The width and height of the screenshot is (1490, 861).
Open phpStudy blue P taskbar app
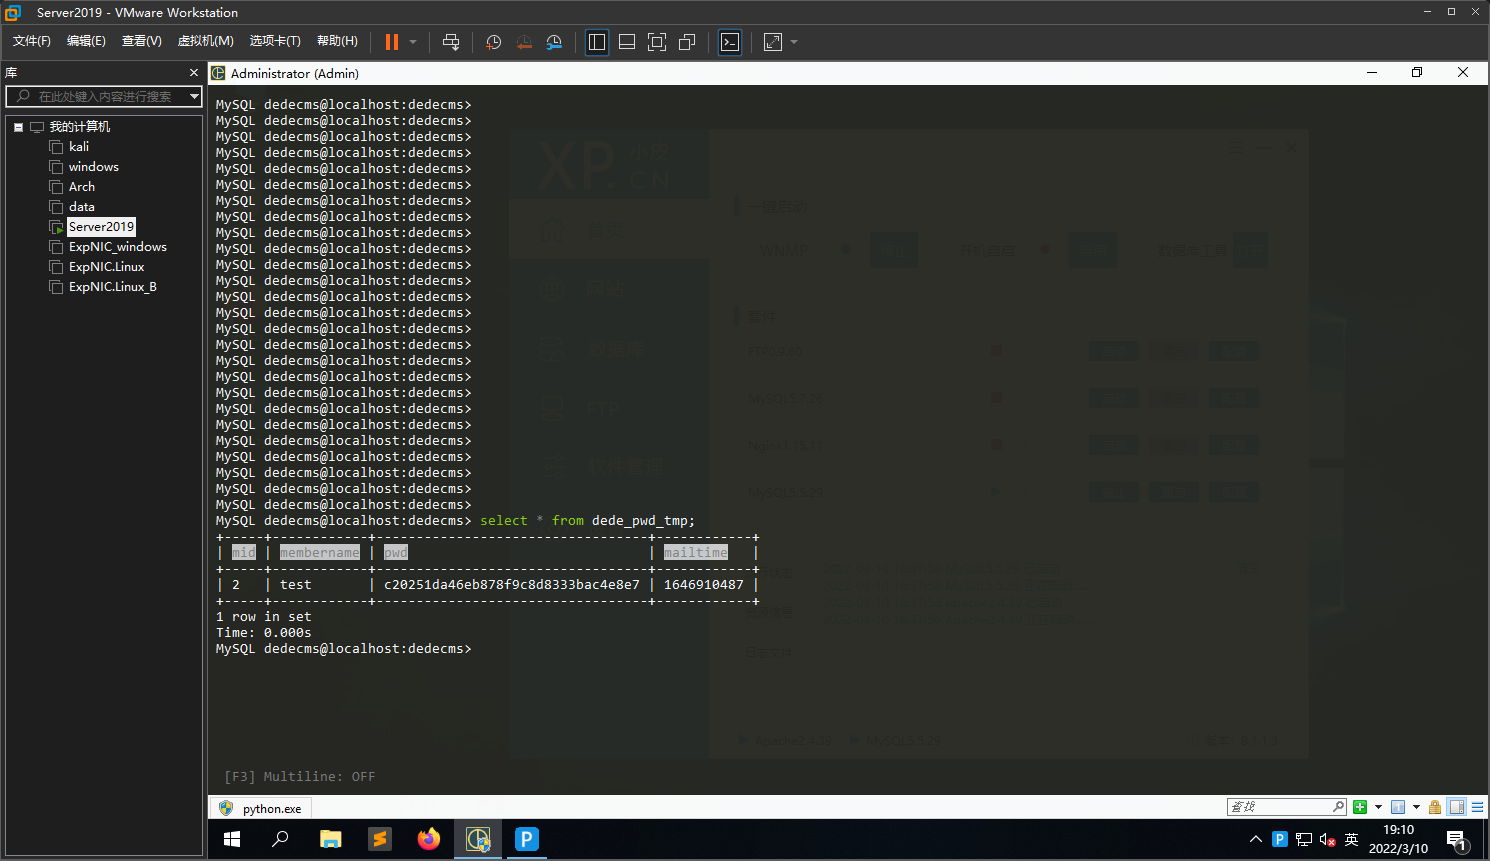[527, 839]
